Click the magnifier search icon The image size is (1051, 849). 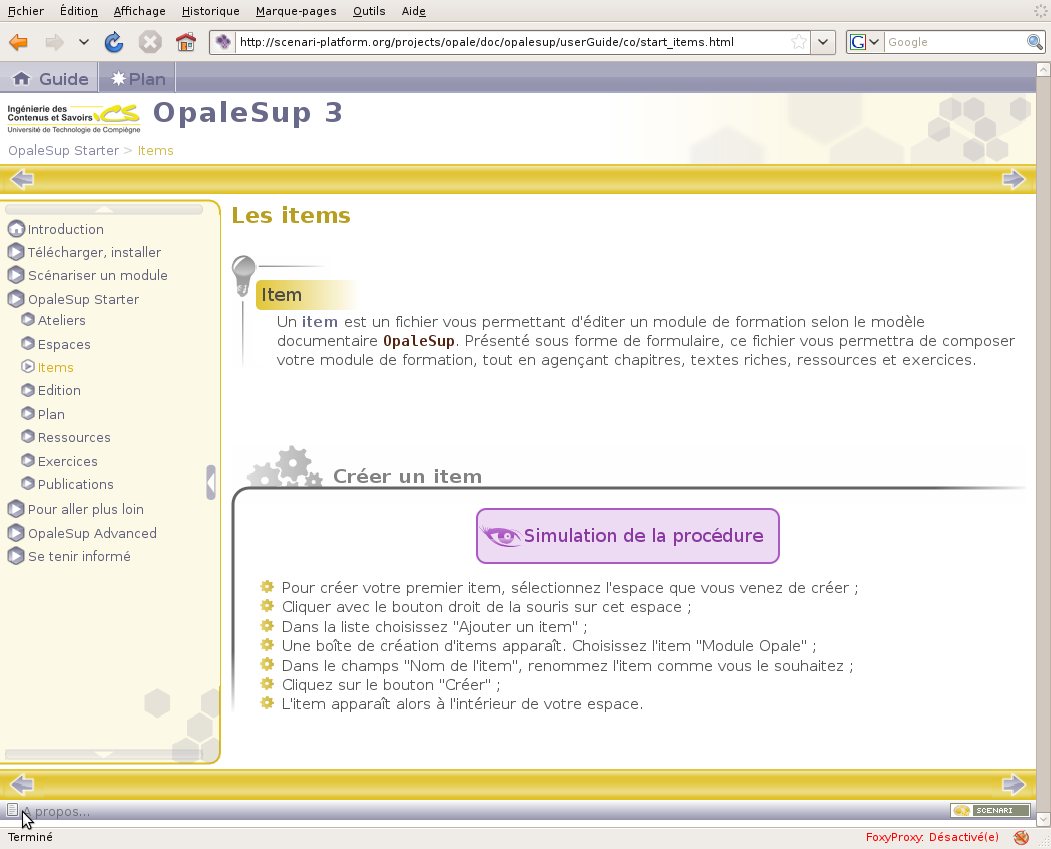click(x=1035, y=42)
